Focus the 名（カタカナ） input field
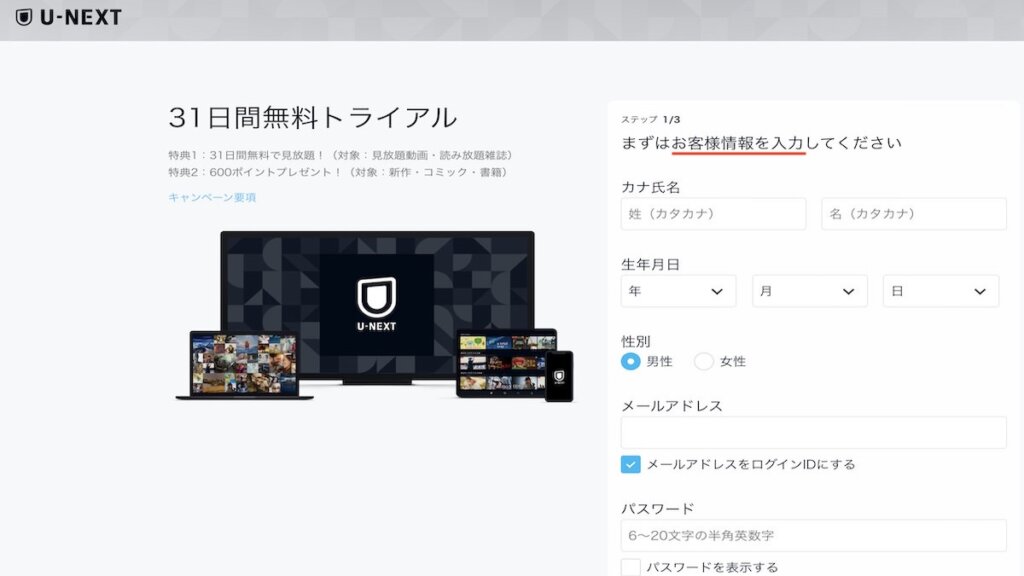 pos(914,214)
